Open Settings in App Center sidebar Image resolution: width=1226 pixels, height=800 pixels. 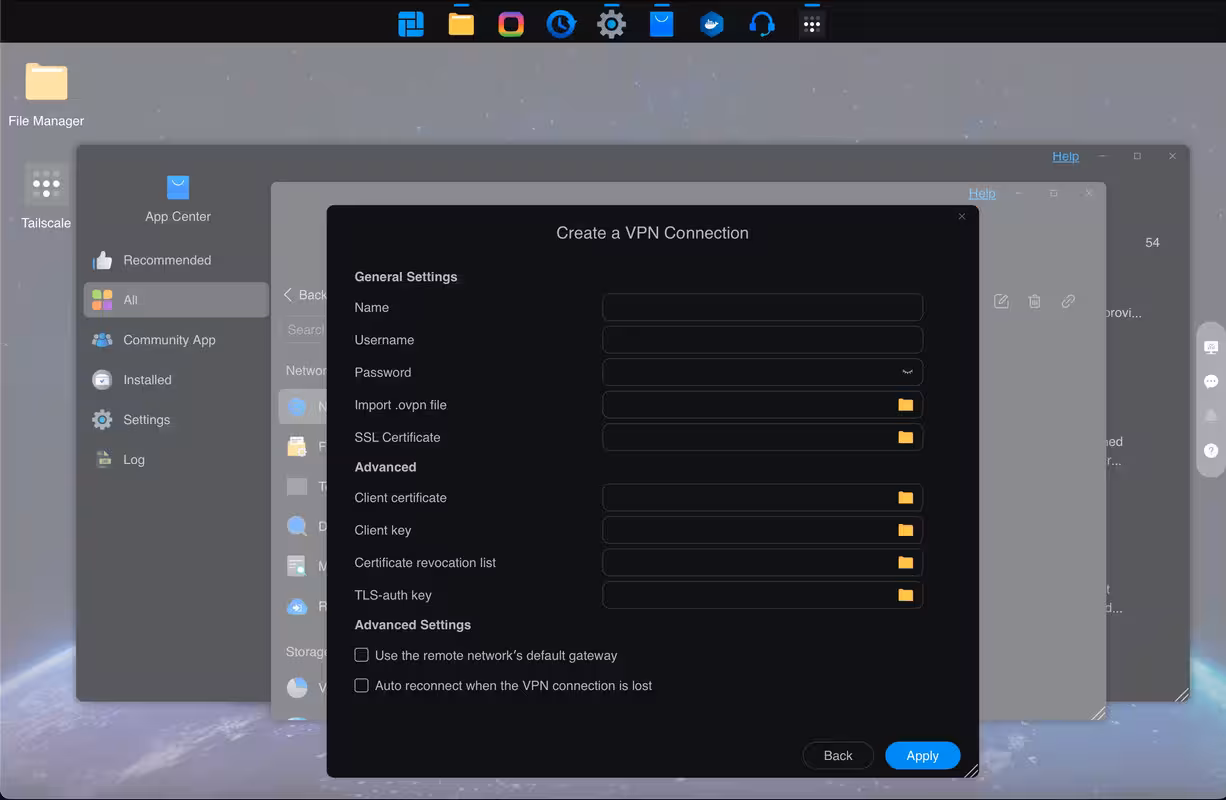tap(176, 420)
